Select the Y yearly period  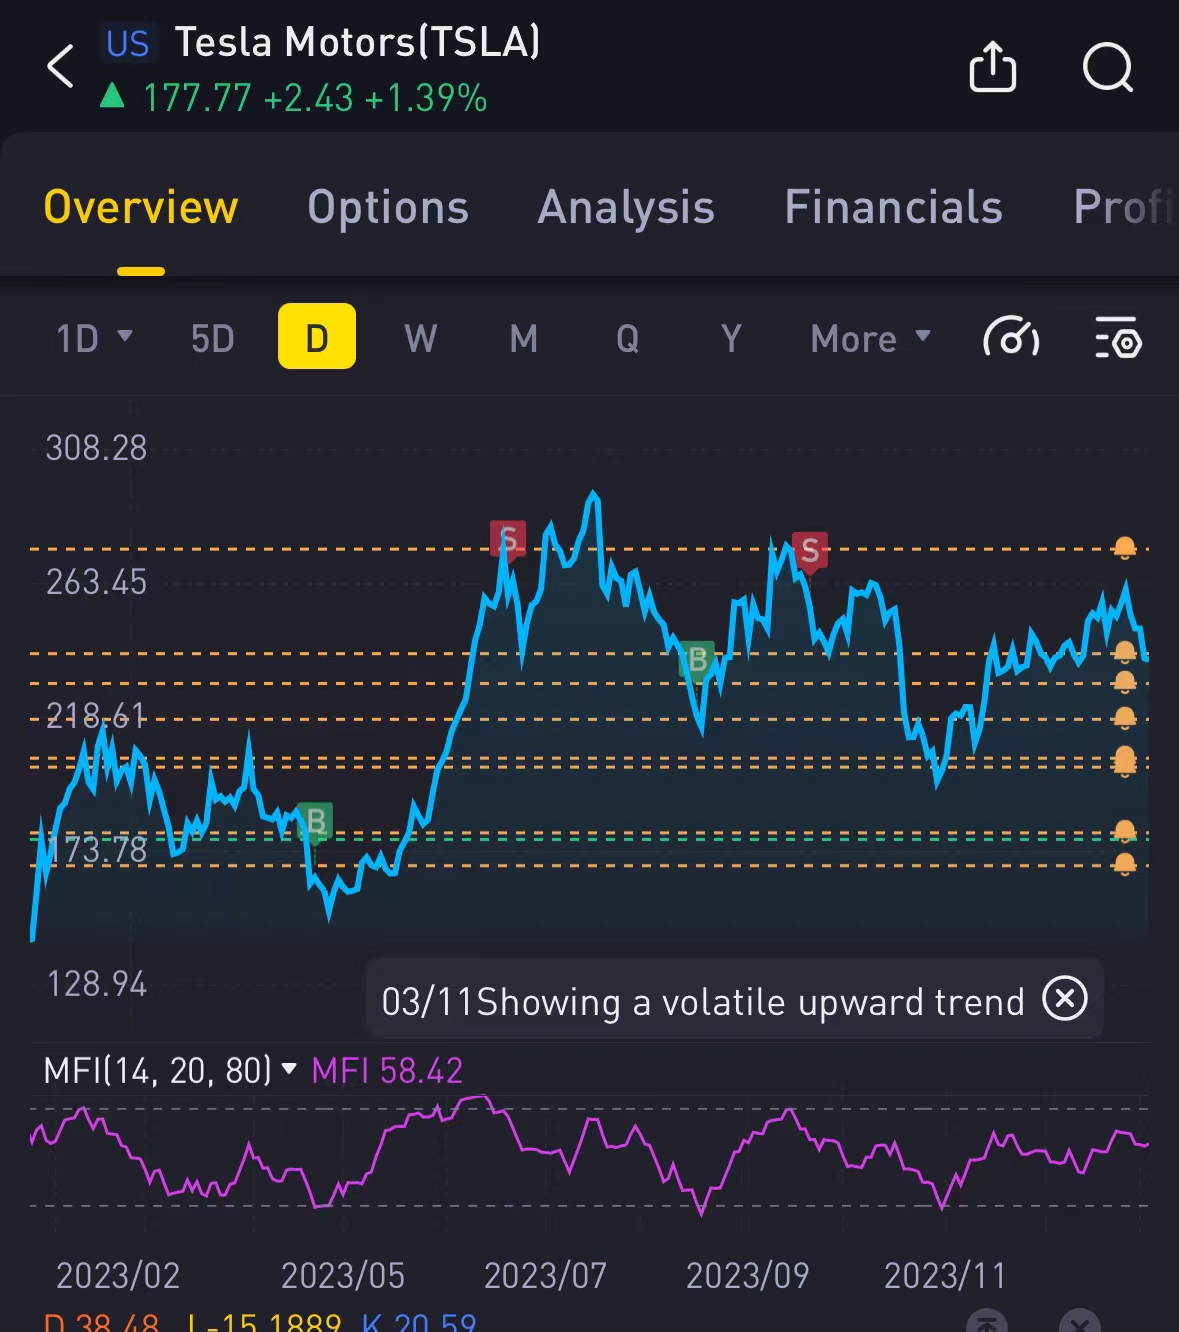point(732,338)
